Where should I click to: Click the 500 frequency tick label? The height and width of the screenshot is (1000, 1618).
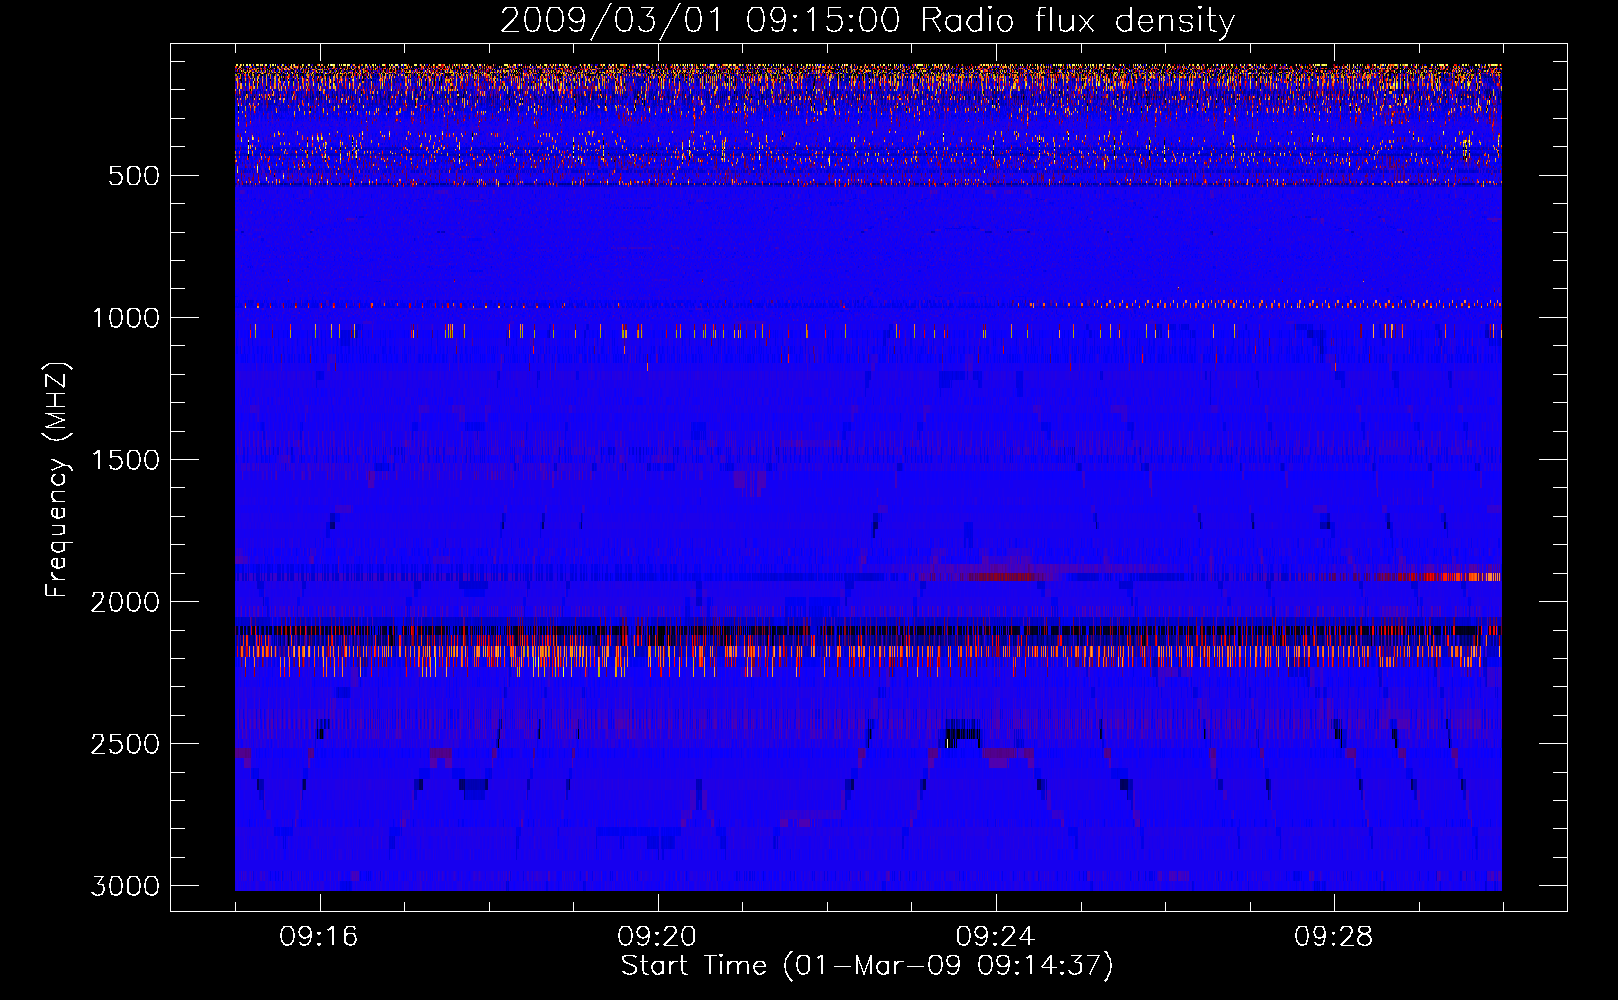pyautogui.click(x=133, y=176)
